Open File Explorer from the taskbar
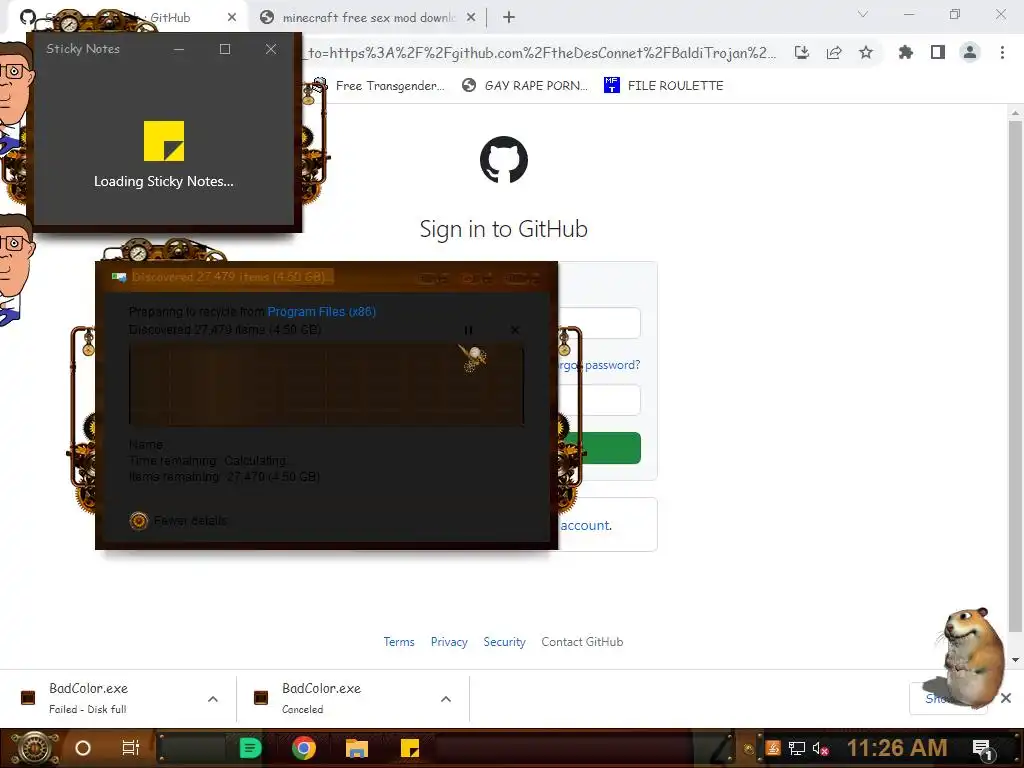 357,748
